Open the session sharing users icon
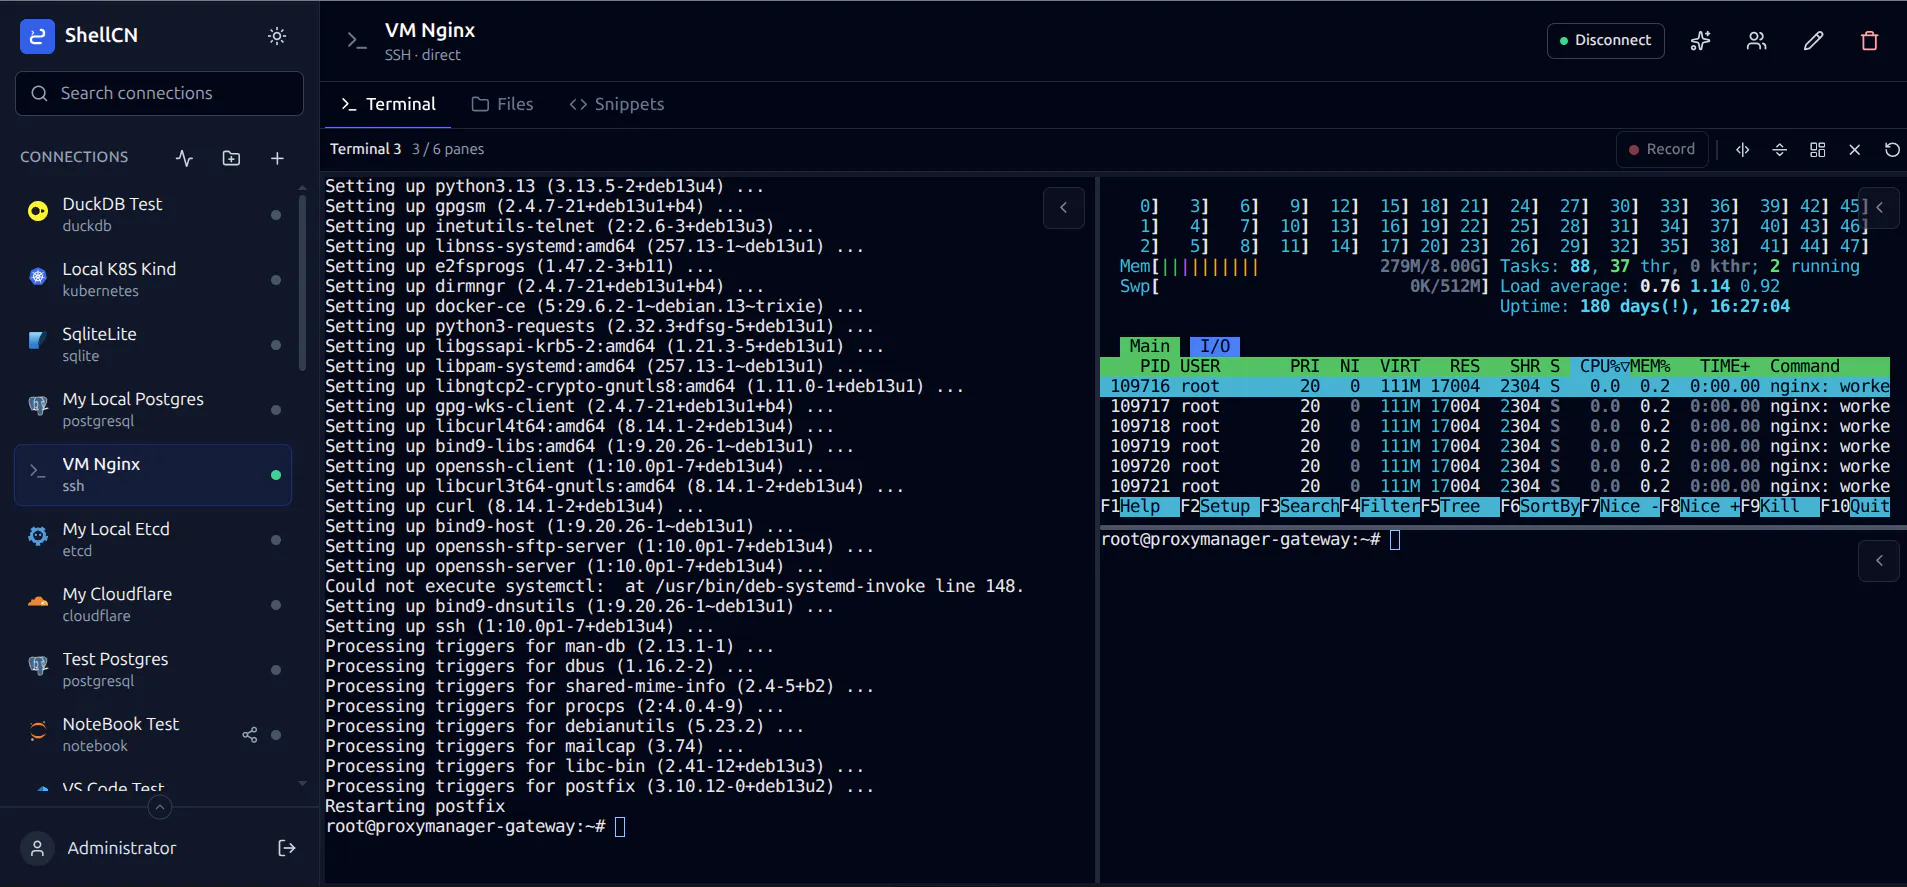1907x887 pixels. pyautogui.click(x=1756, y=41)
